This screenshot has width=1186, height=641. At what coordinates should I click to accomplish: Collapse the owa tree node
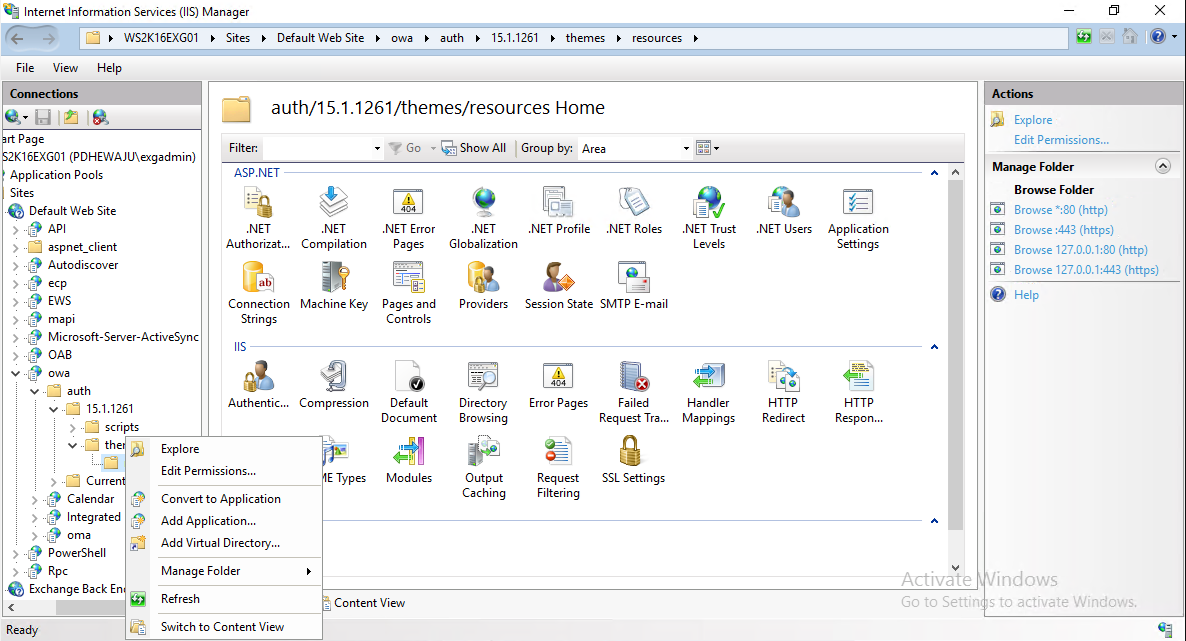15,373
